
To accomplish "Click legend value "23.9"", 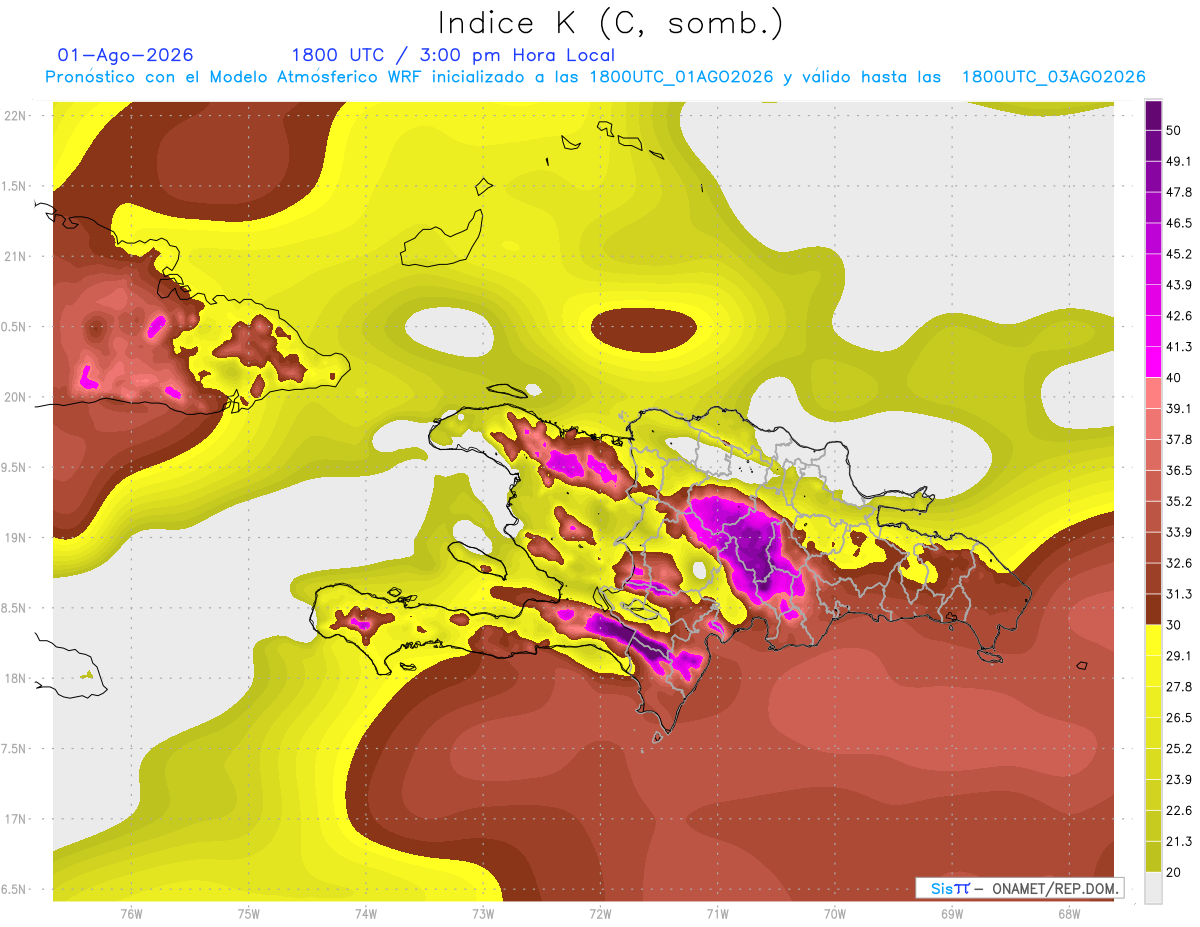I will pyautogui.click(x=1179, y=780).
